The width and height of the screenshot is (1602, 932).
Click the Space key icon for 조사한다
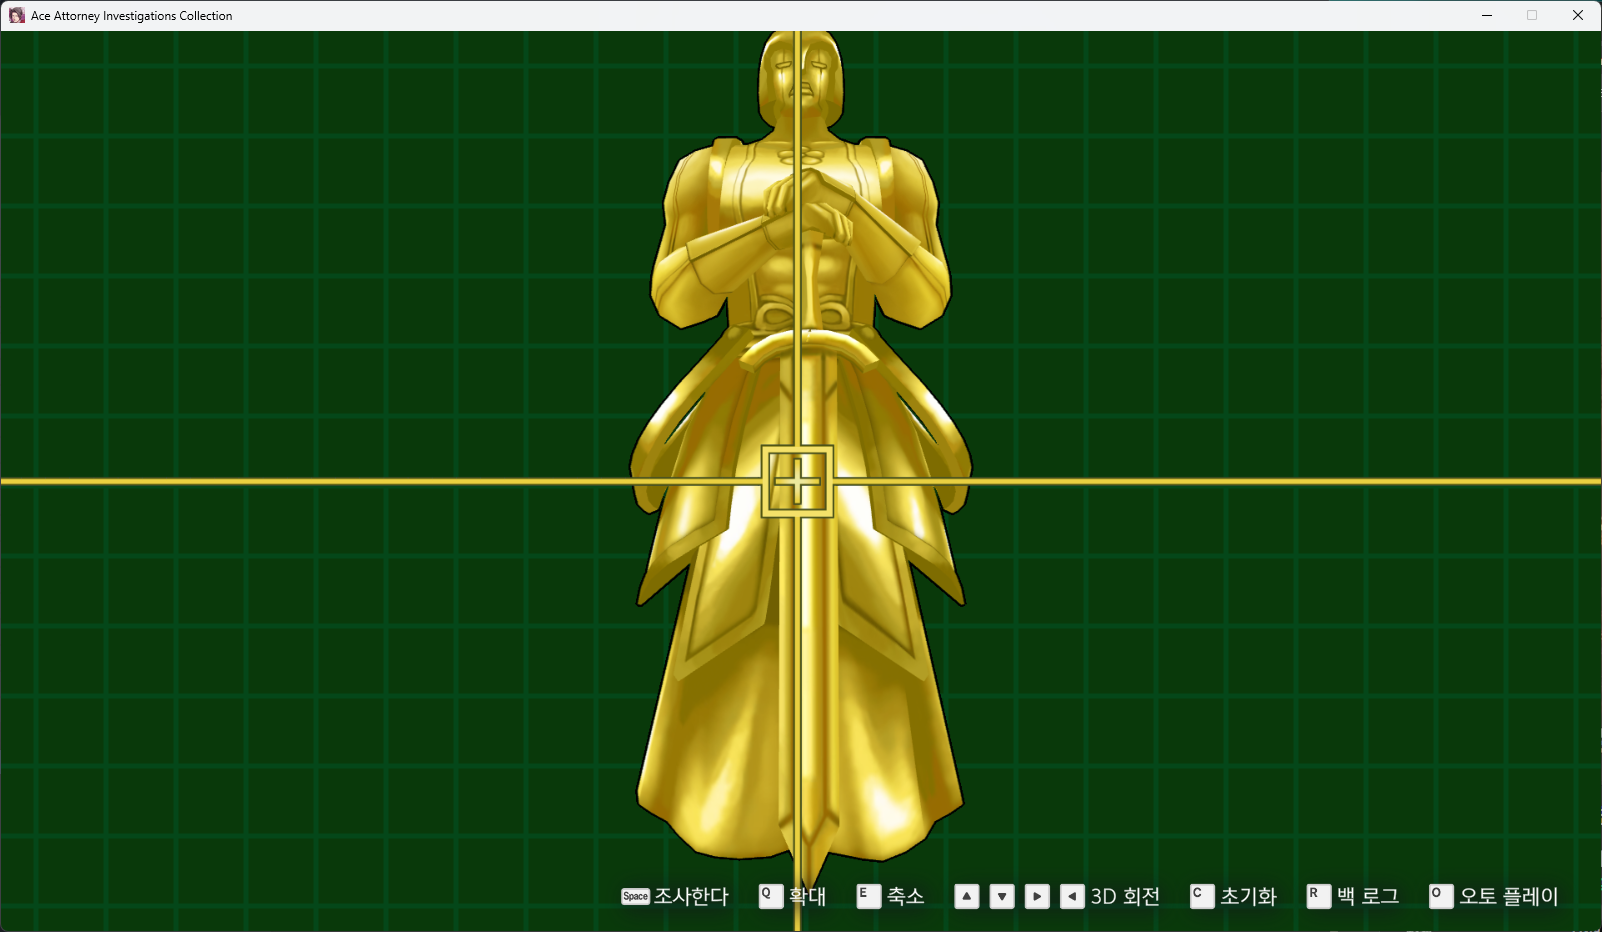tap(635, 896)
